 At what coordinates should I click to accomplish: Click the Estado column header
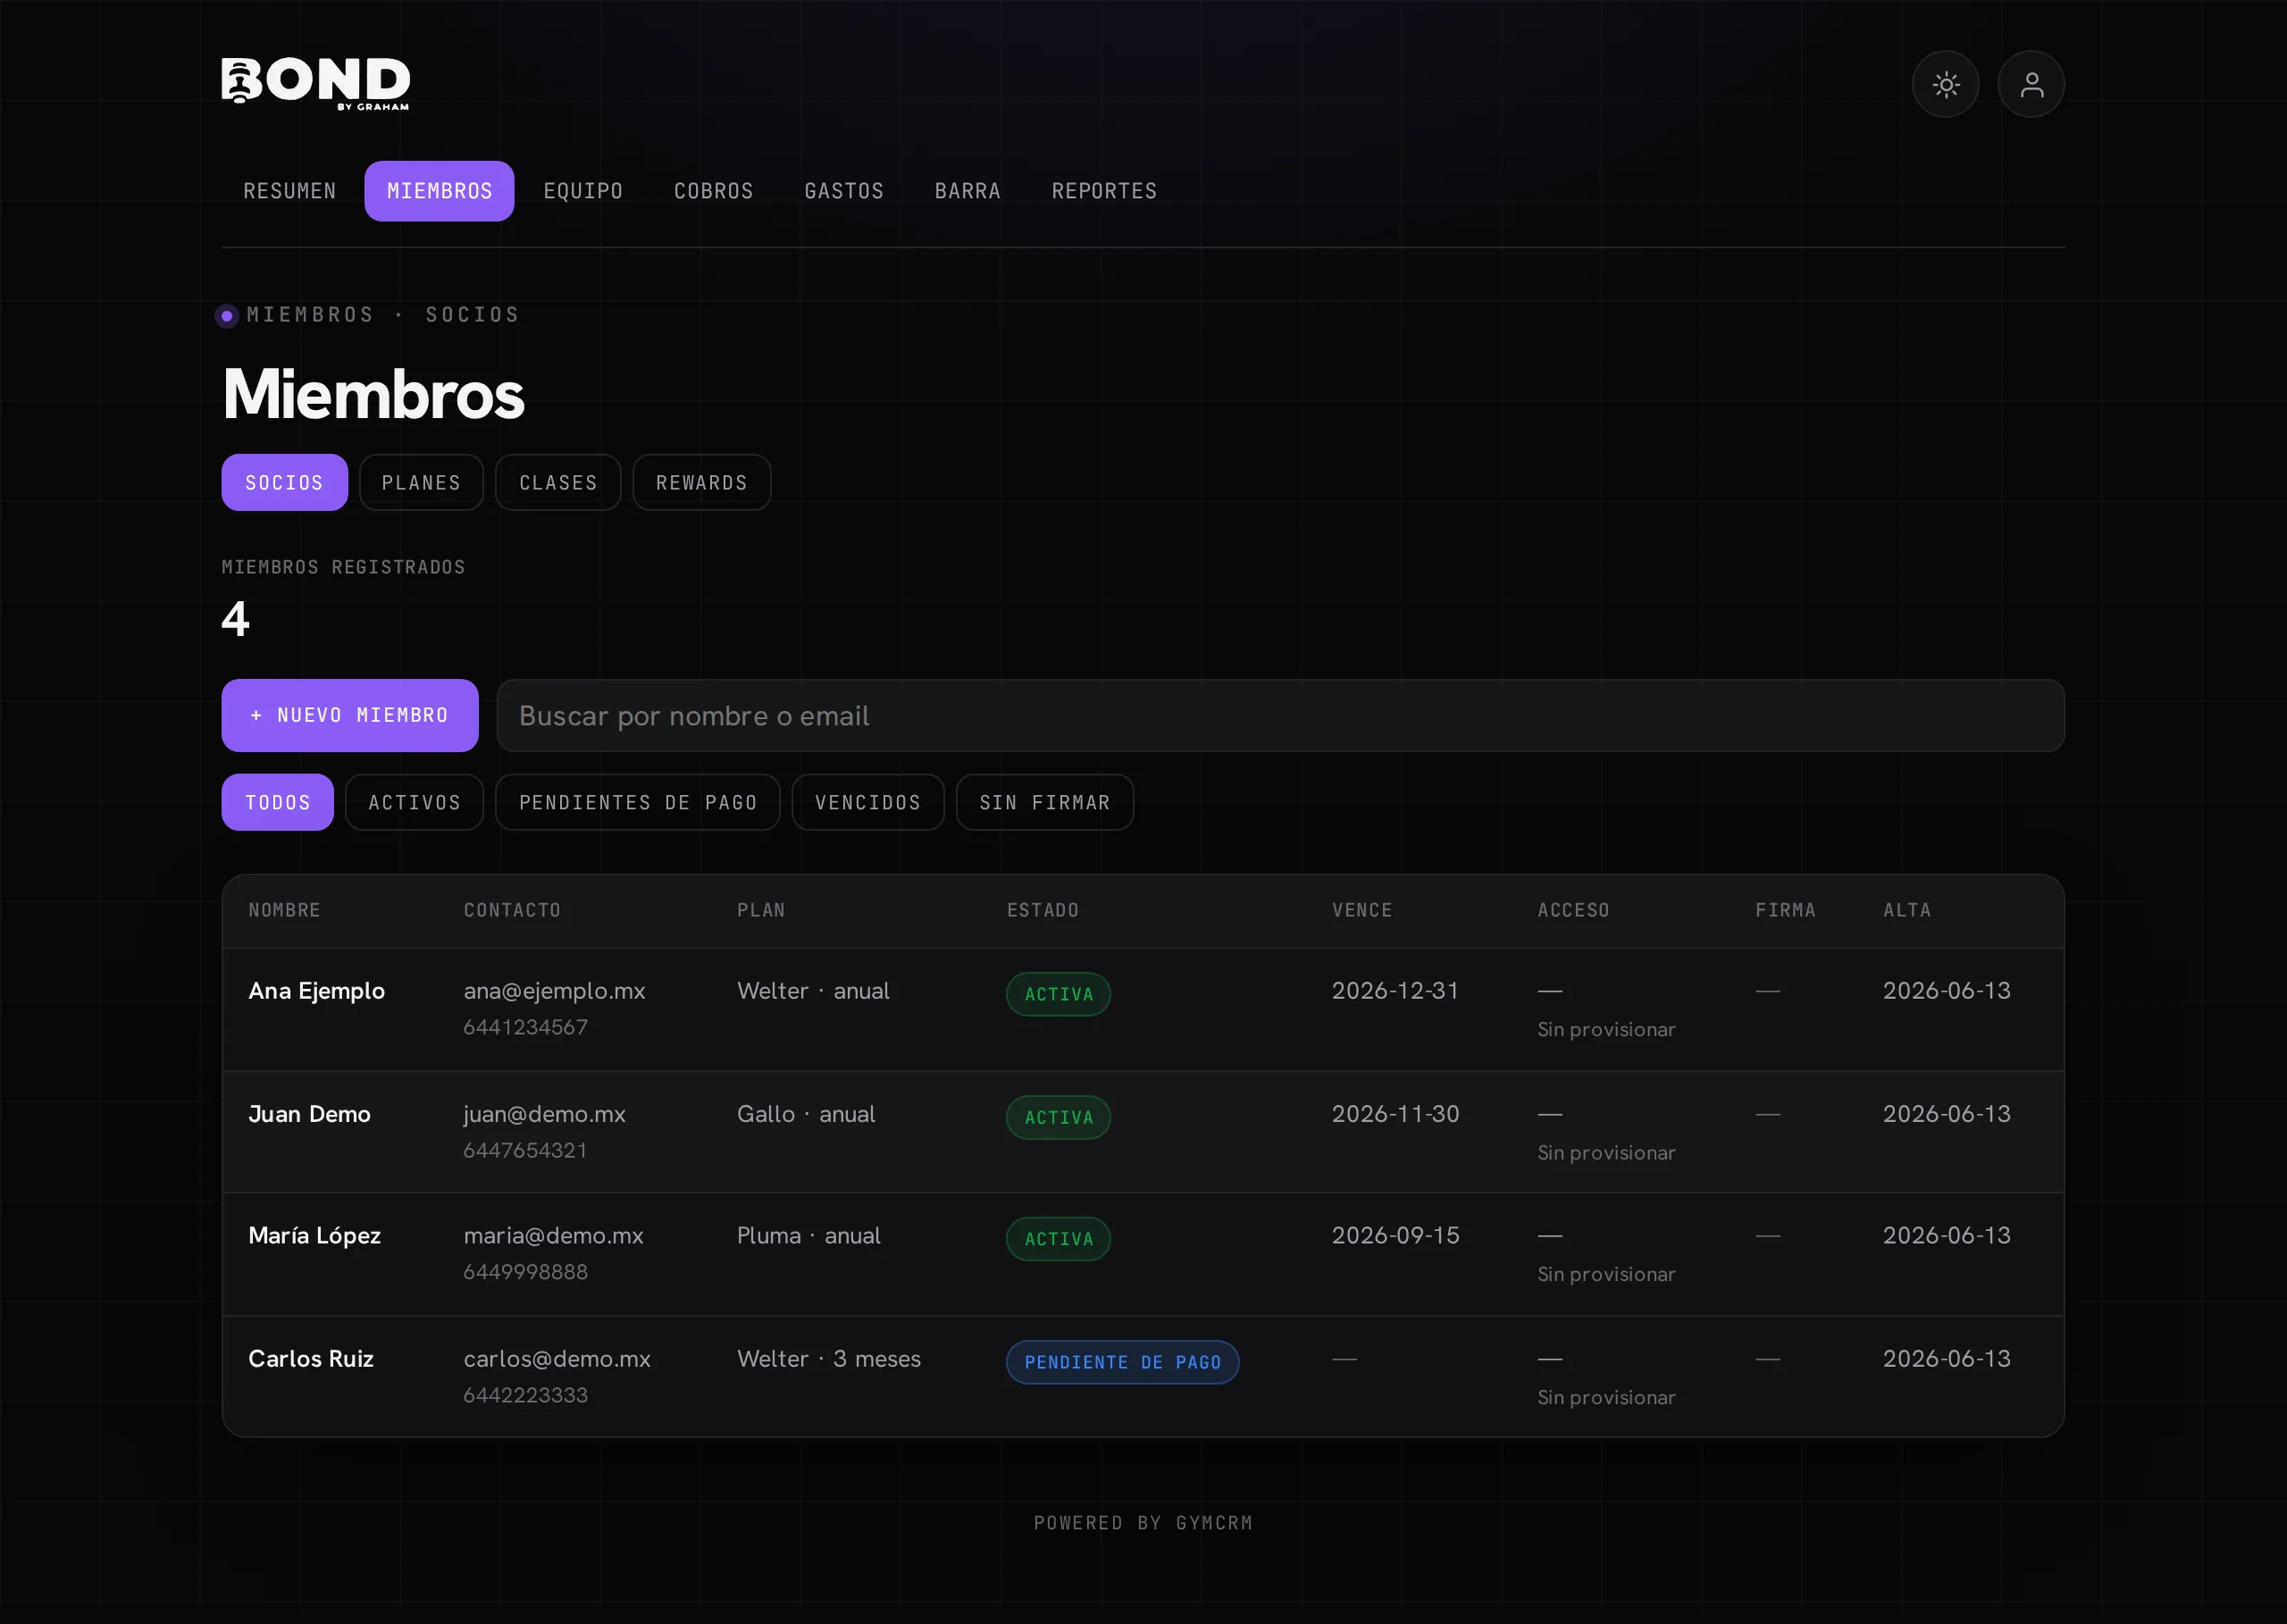(x=1043, y=911)
